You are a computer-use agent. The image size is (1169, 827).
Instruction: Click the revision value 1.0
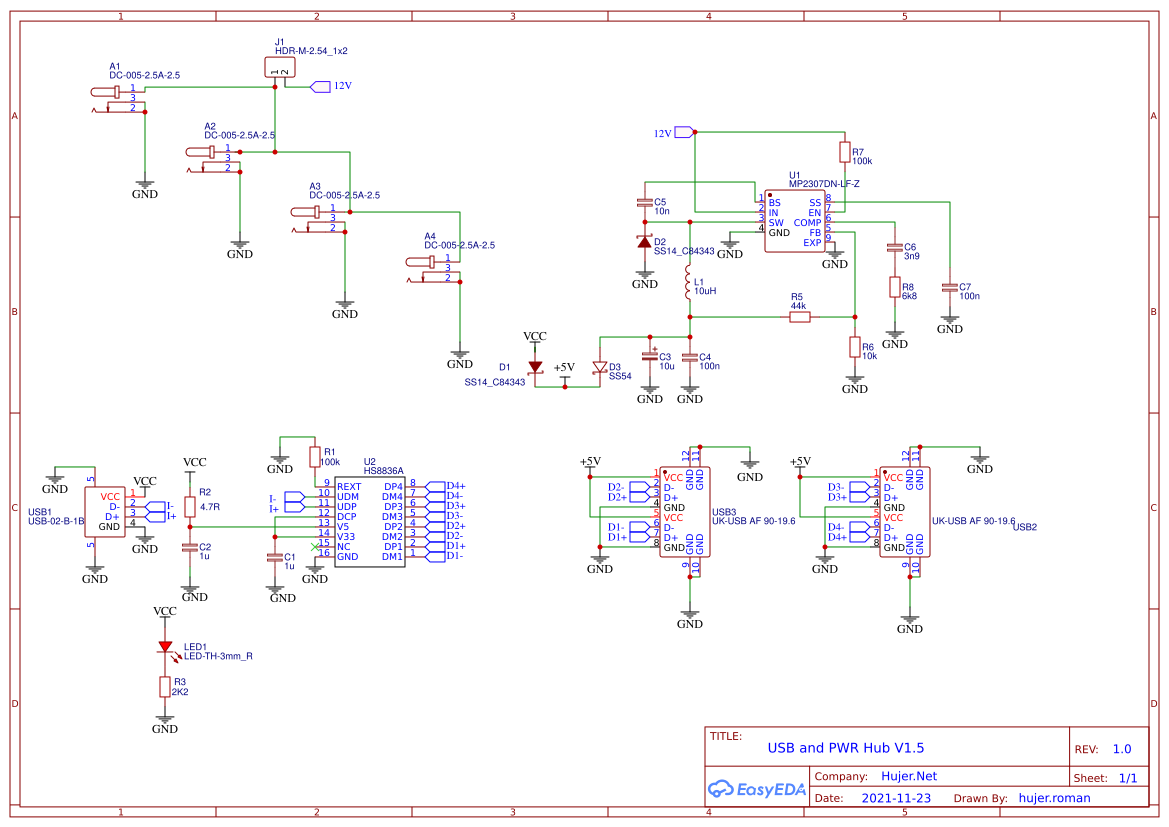pos(1122,749)
